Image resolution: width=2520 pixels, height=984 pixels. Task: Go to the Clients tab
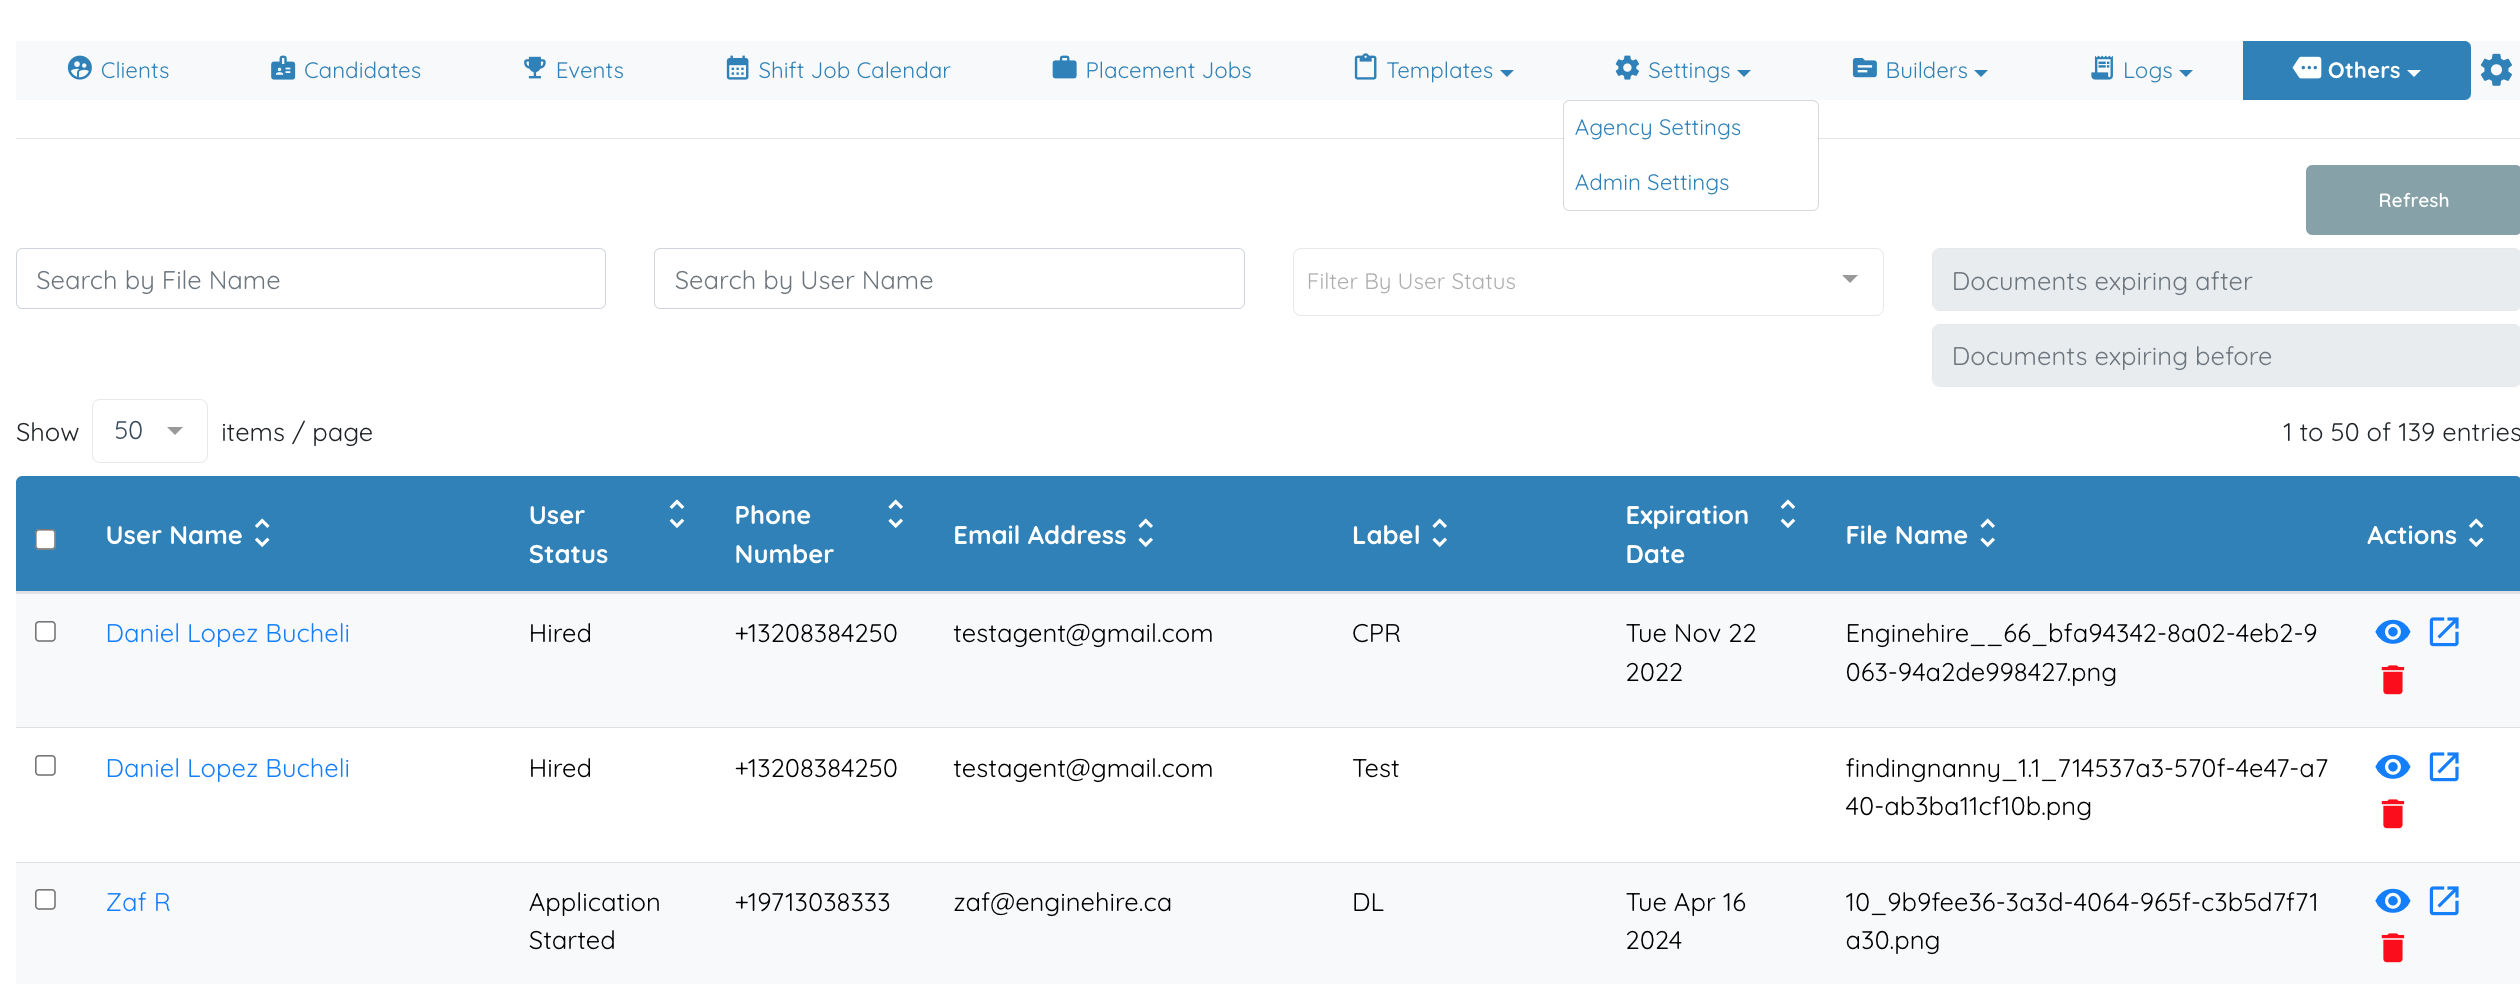coord(118,70)
